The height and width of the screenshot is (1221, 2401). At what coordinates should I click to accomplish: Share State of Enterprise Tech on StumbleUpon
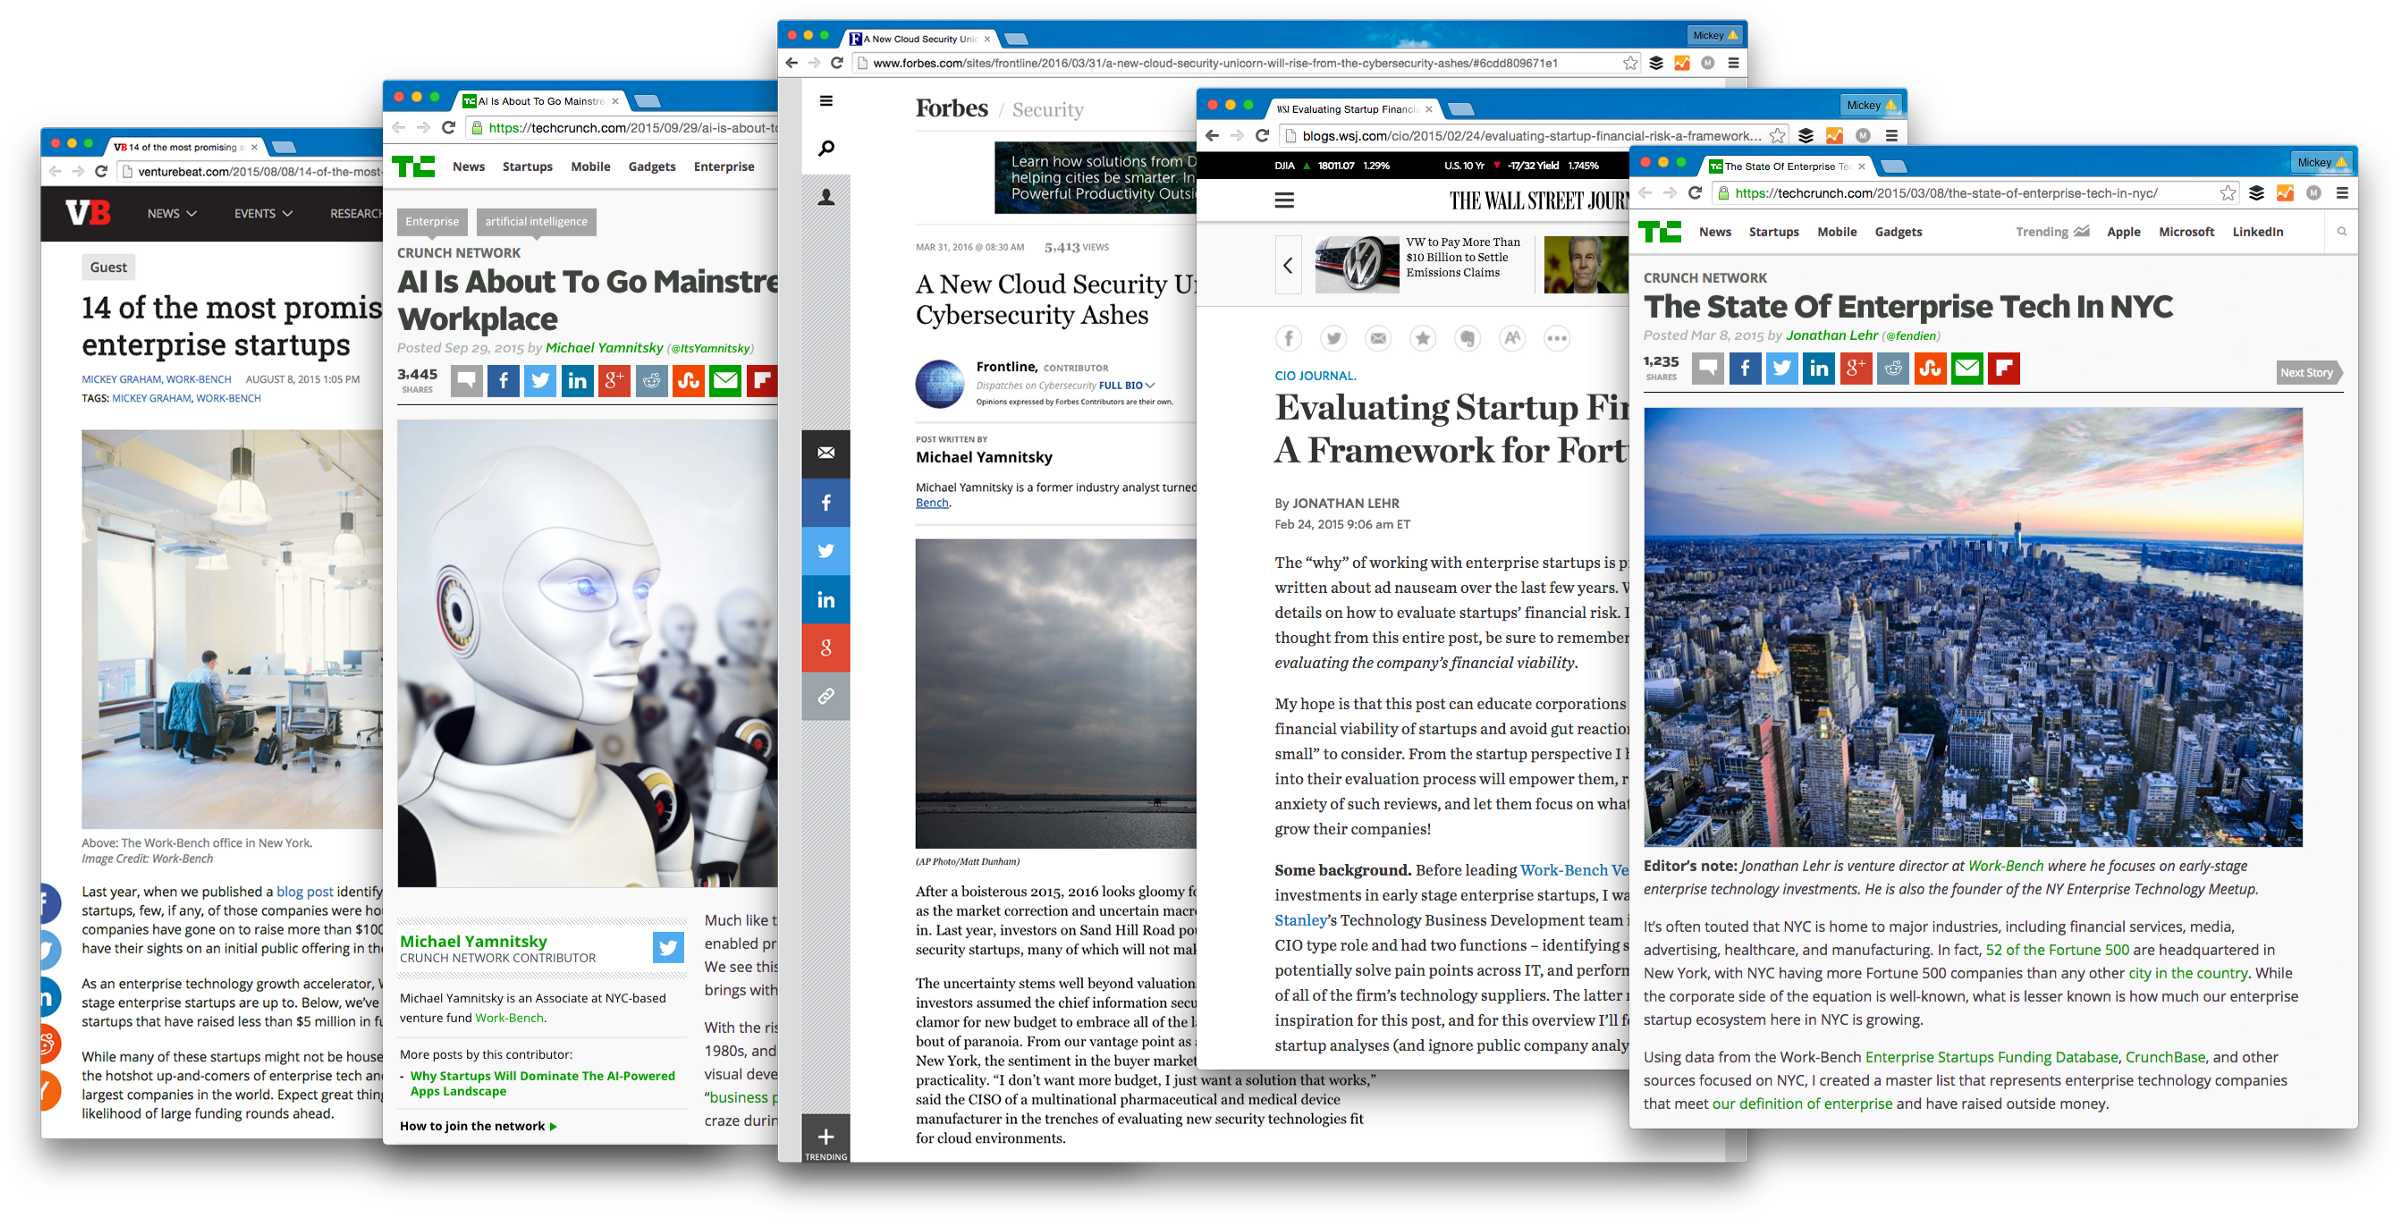(x=1930, y=369)
